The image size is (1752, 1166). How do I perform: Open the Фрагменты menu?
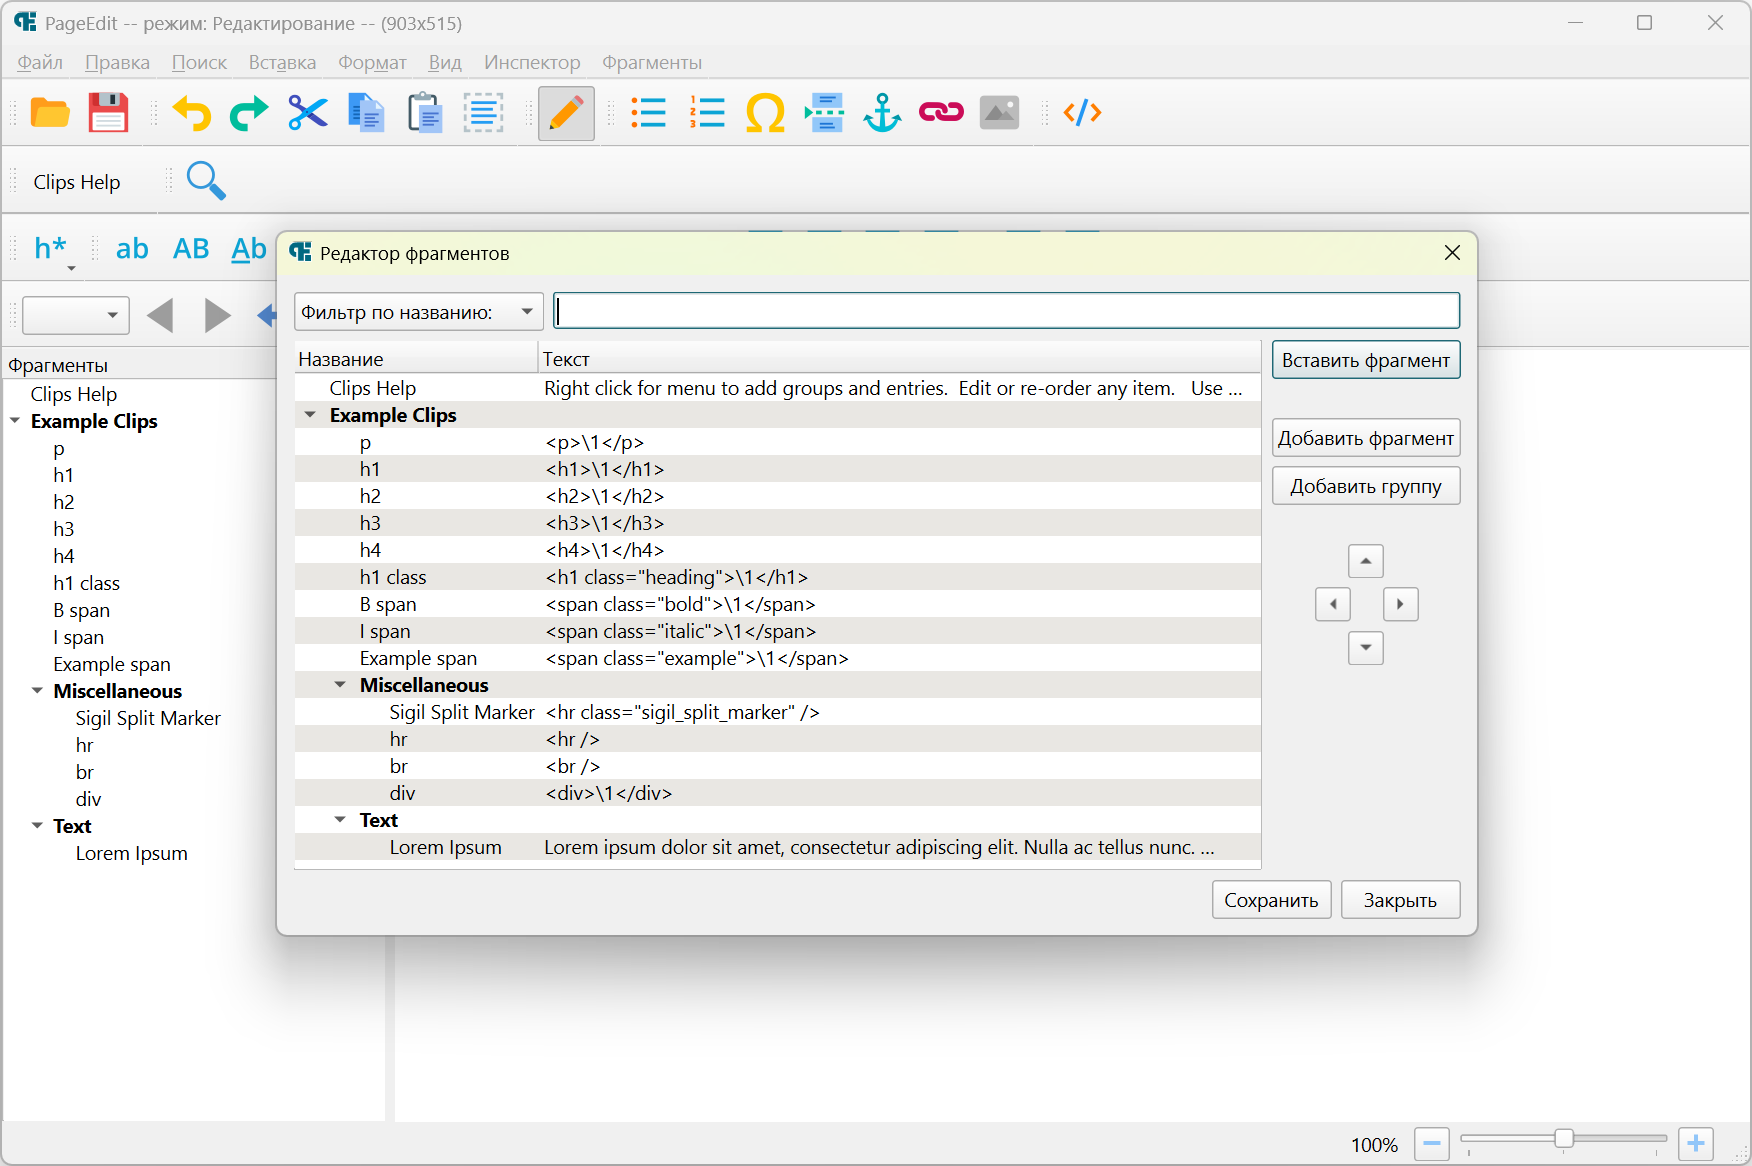(x=651, y=62)
